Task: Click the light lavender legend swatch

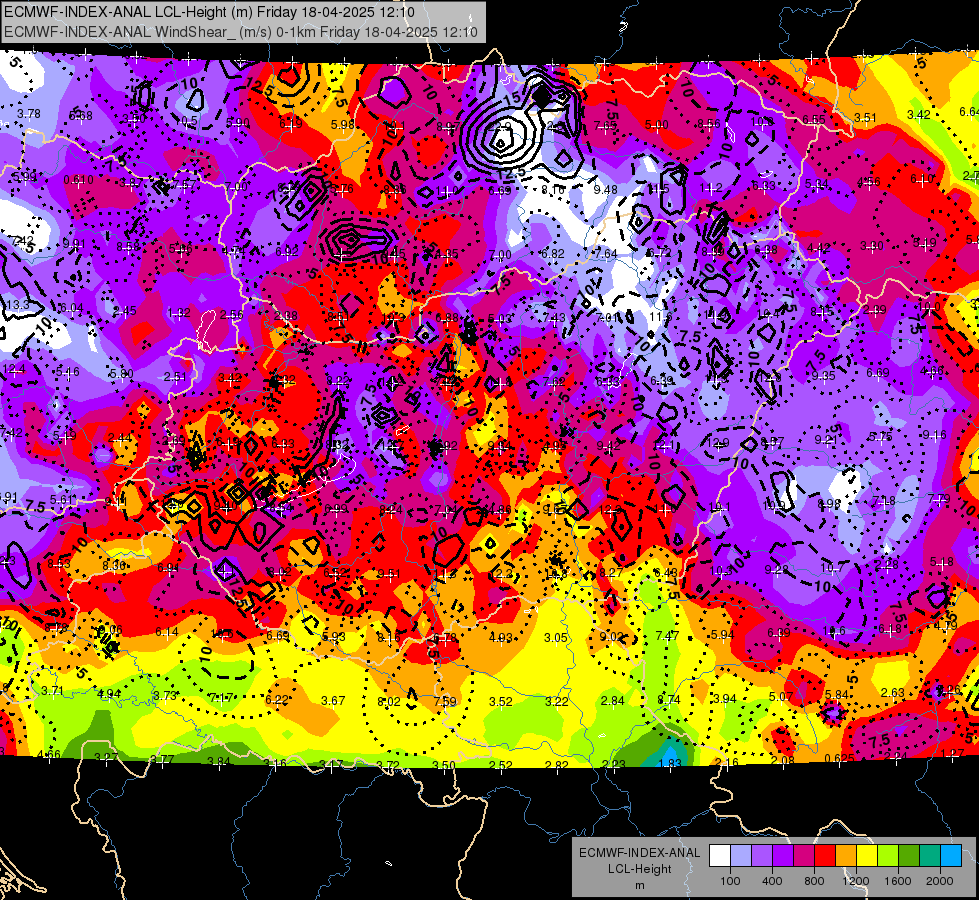Action: [741, 856]
